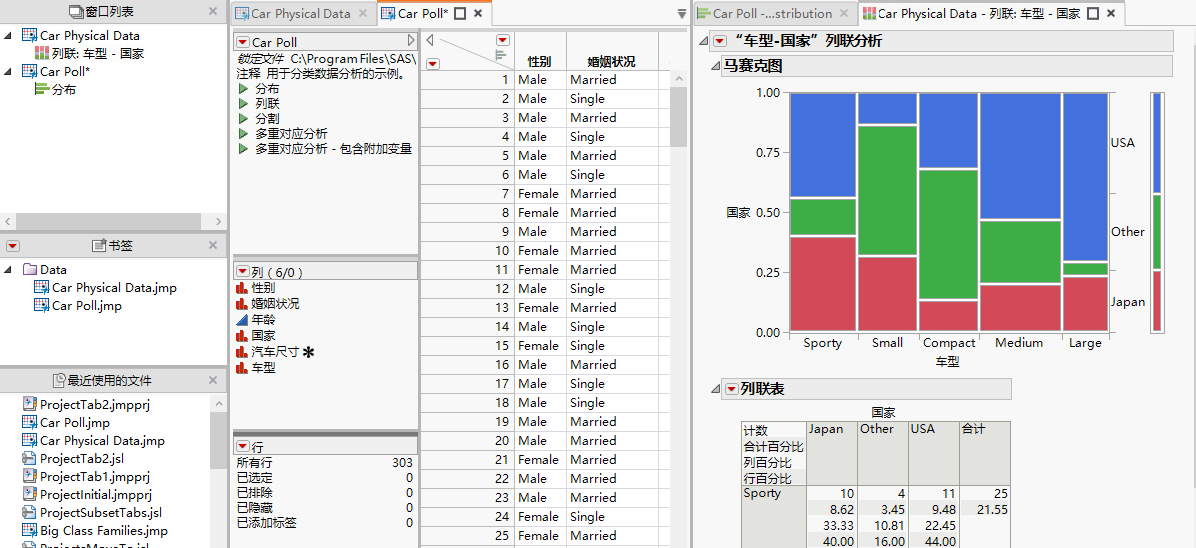
Task: Click the nominal icon beside 汽车尺寸 column
Action: pyautogui.click(x=243, y=351)
